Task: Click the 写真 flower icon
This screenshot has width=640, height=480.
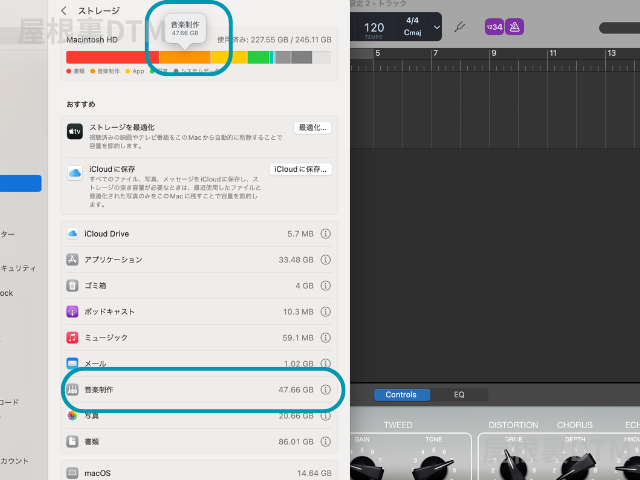Action: pyautogui.click(x=72, y=416)
